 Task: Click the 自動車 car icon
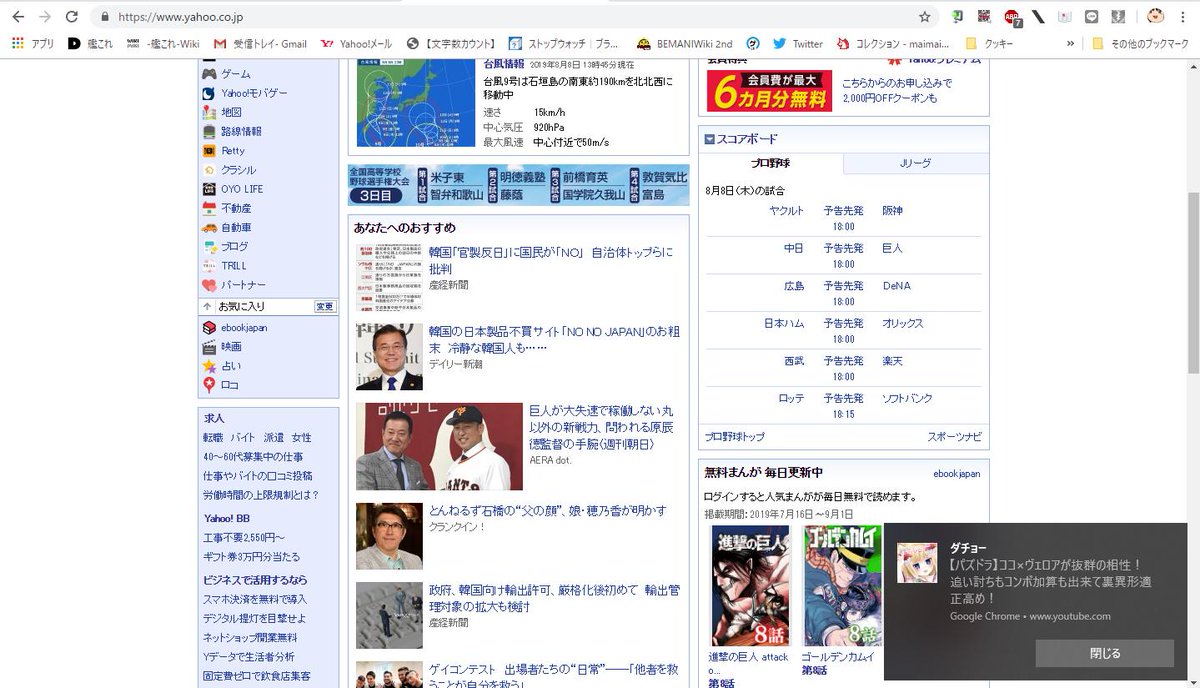(x=209, y=227)
